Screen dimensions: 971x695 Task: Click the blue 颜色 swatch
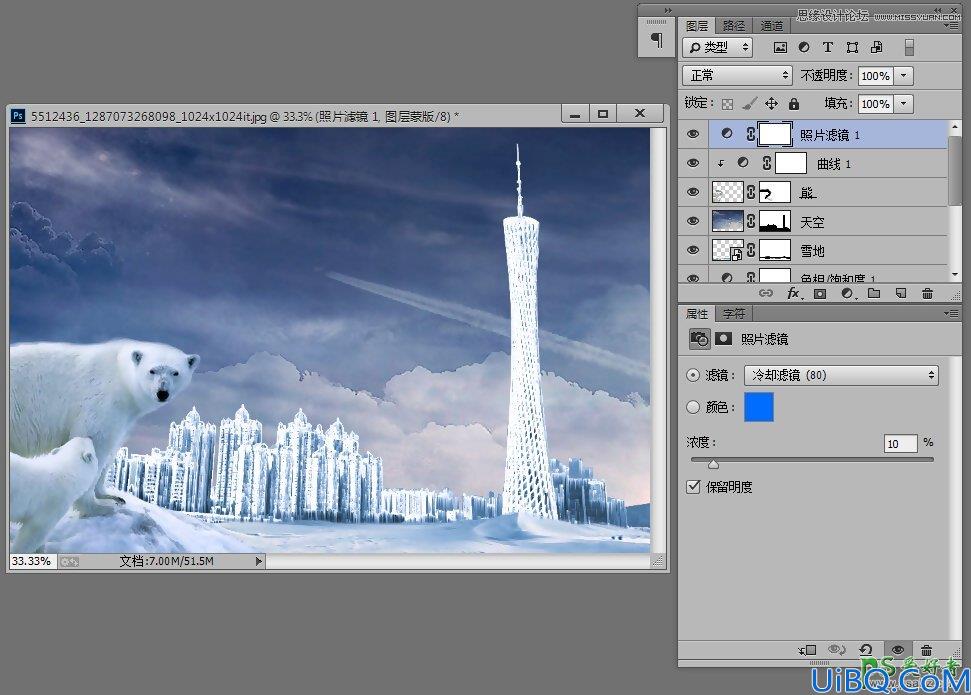coord(759,407)
